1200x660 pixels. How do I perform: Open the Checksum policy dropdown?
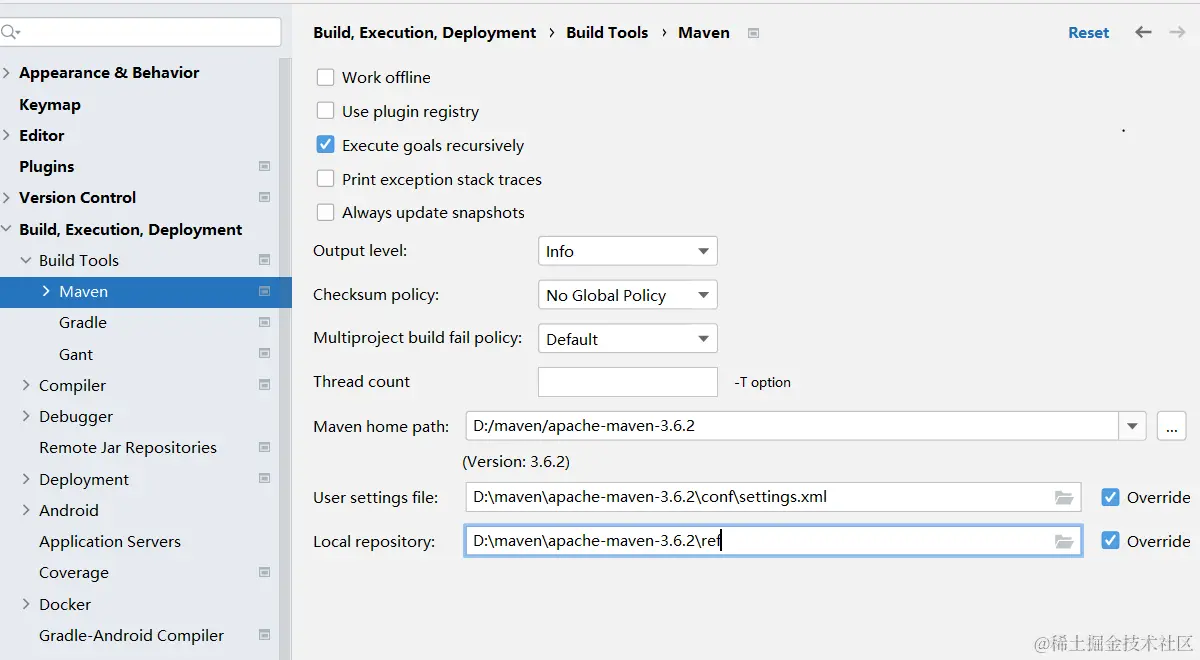[627, 295]
